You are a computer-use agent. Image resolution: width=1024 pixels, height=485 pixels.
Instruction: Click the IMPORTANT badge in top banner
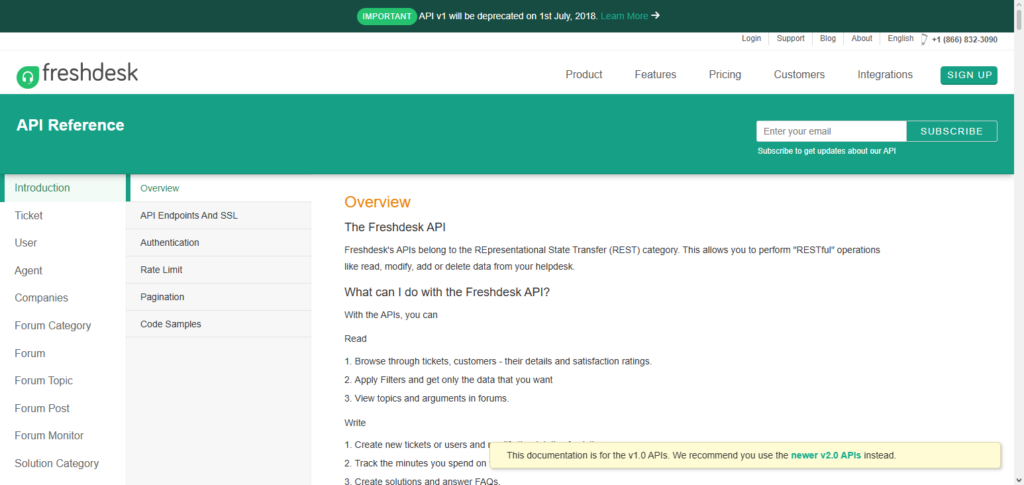pyautogui.click(x=387, y=16)
